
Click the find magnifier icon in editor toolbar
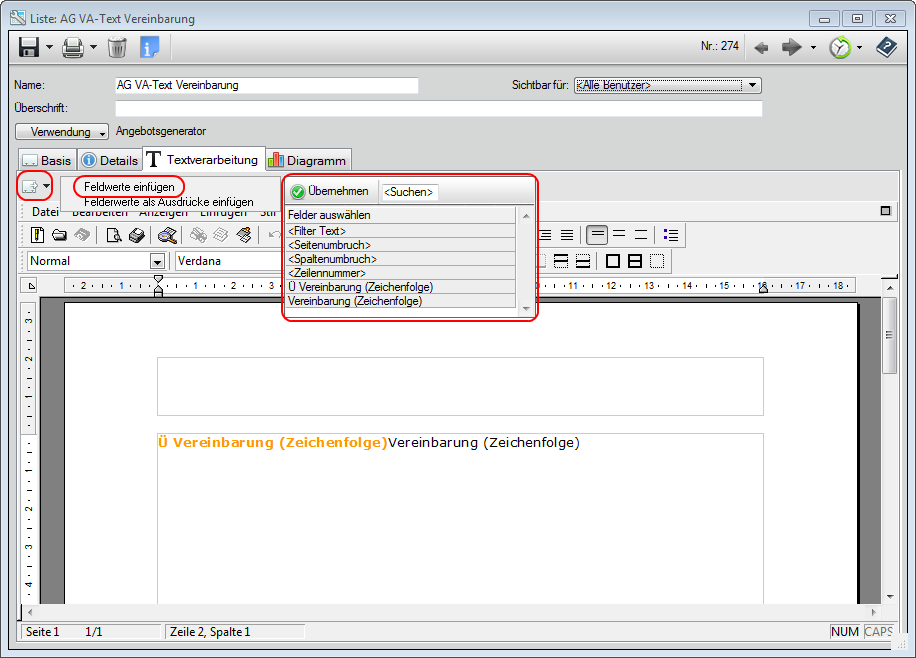coord(167,235)
